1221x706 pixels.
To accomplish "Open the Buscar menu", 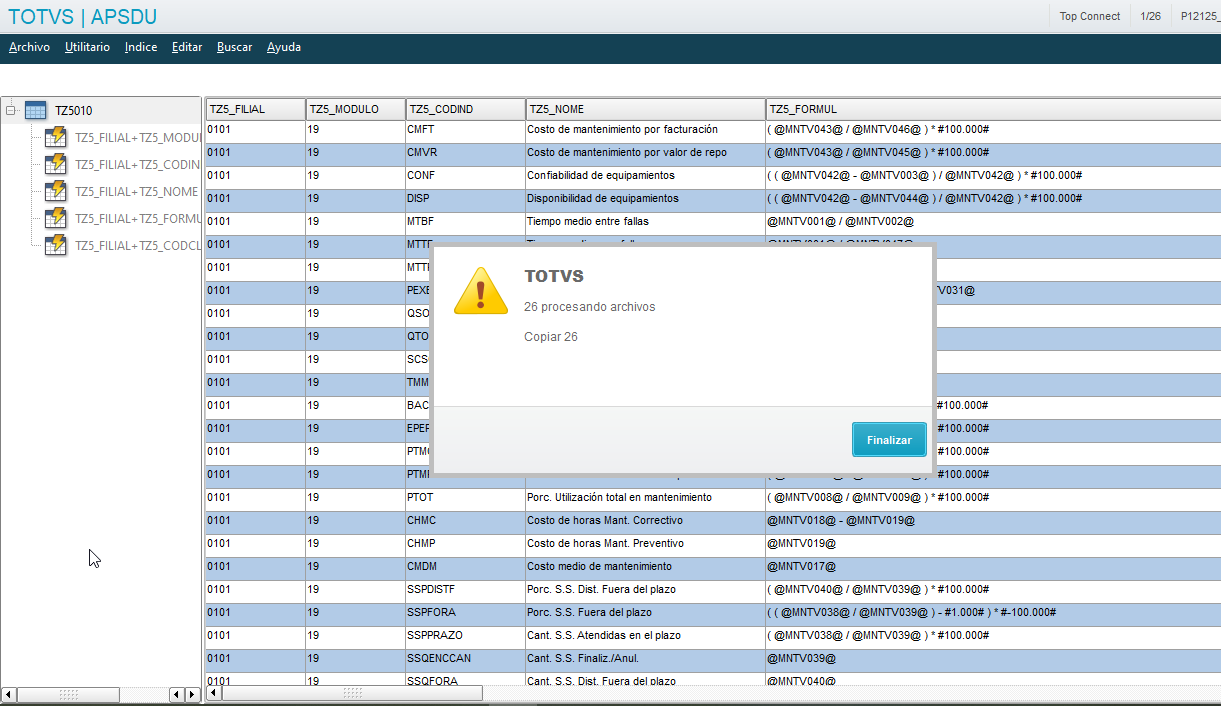I will click(235, 47).
